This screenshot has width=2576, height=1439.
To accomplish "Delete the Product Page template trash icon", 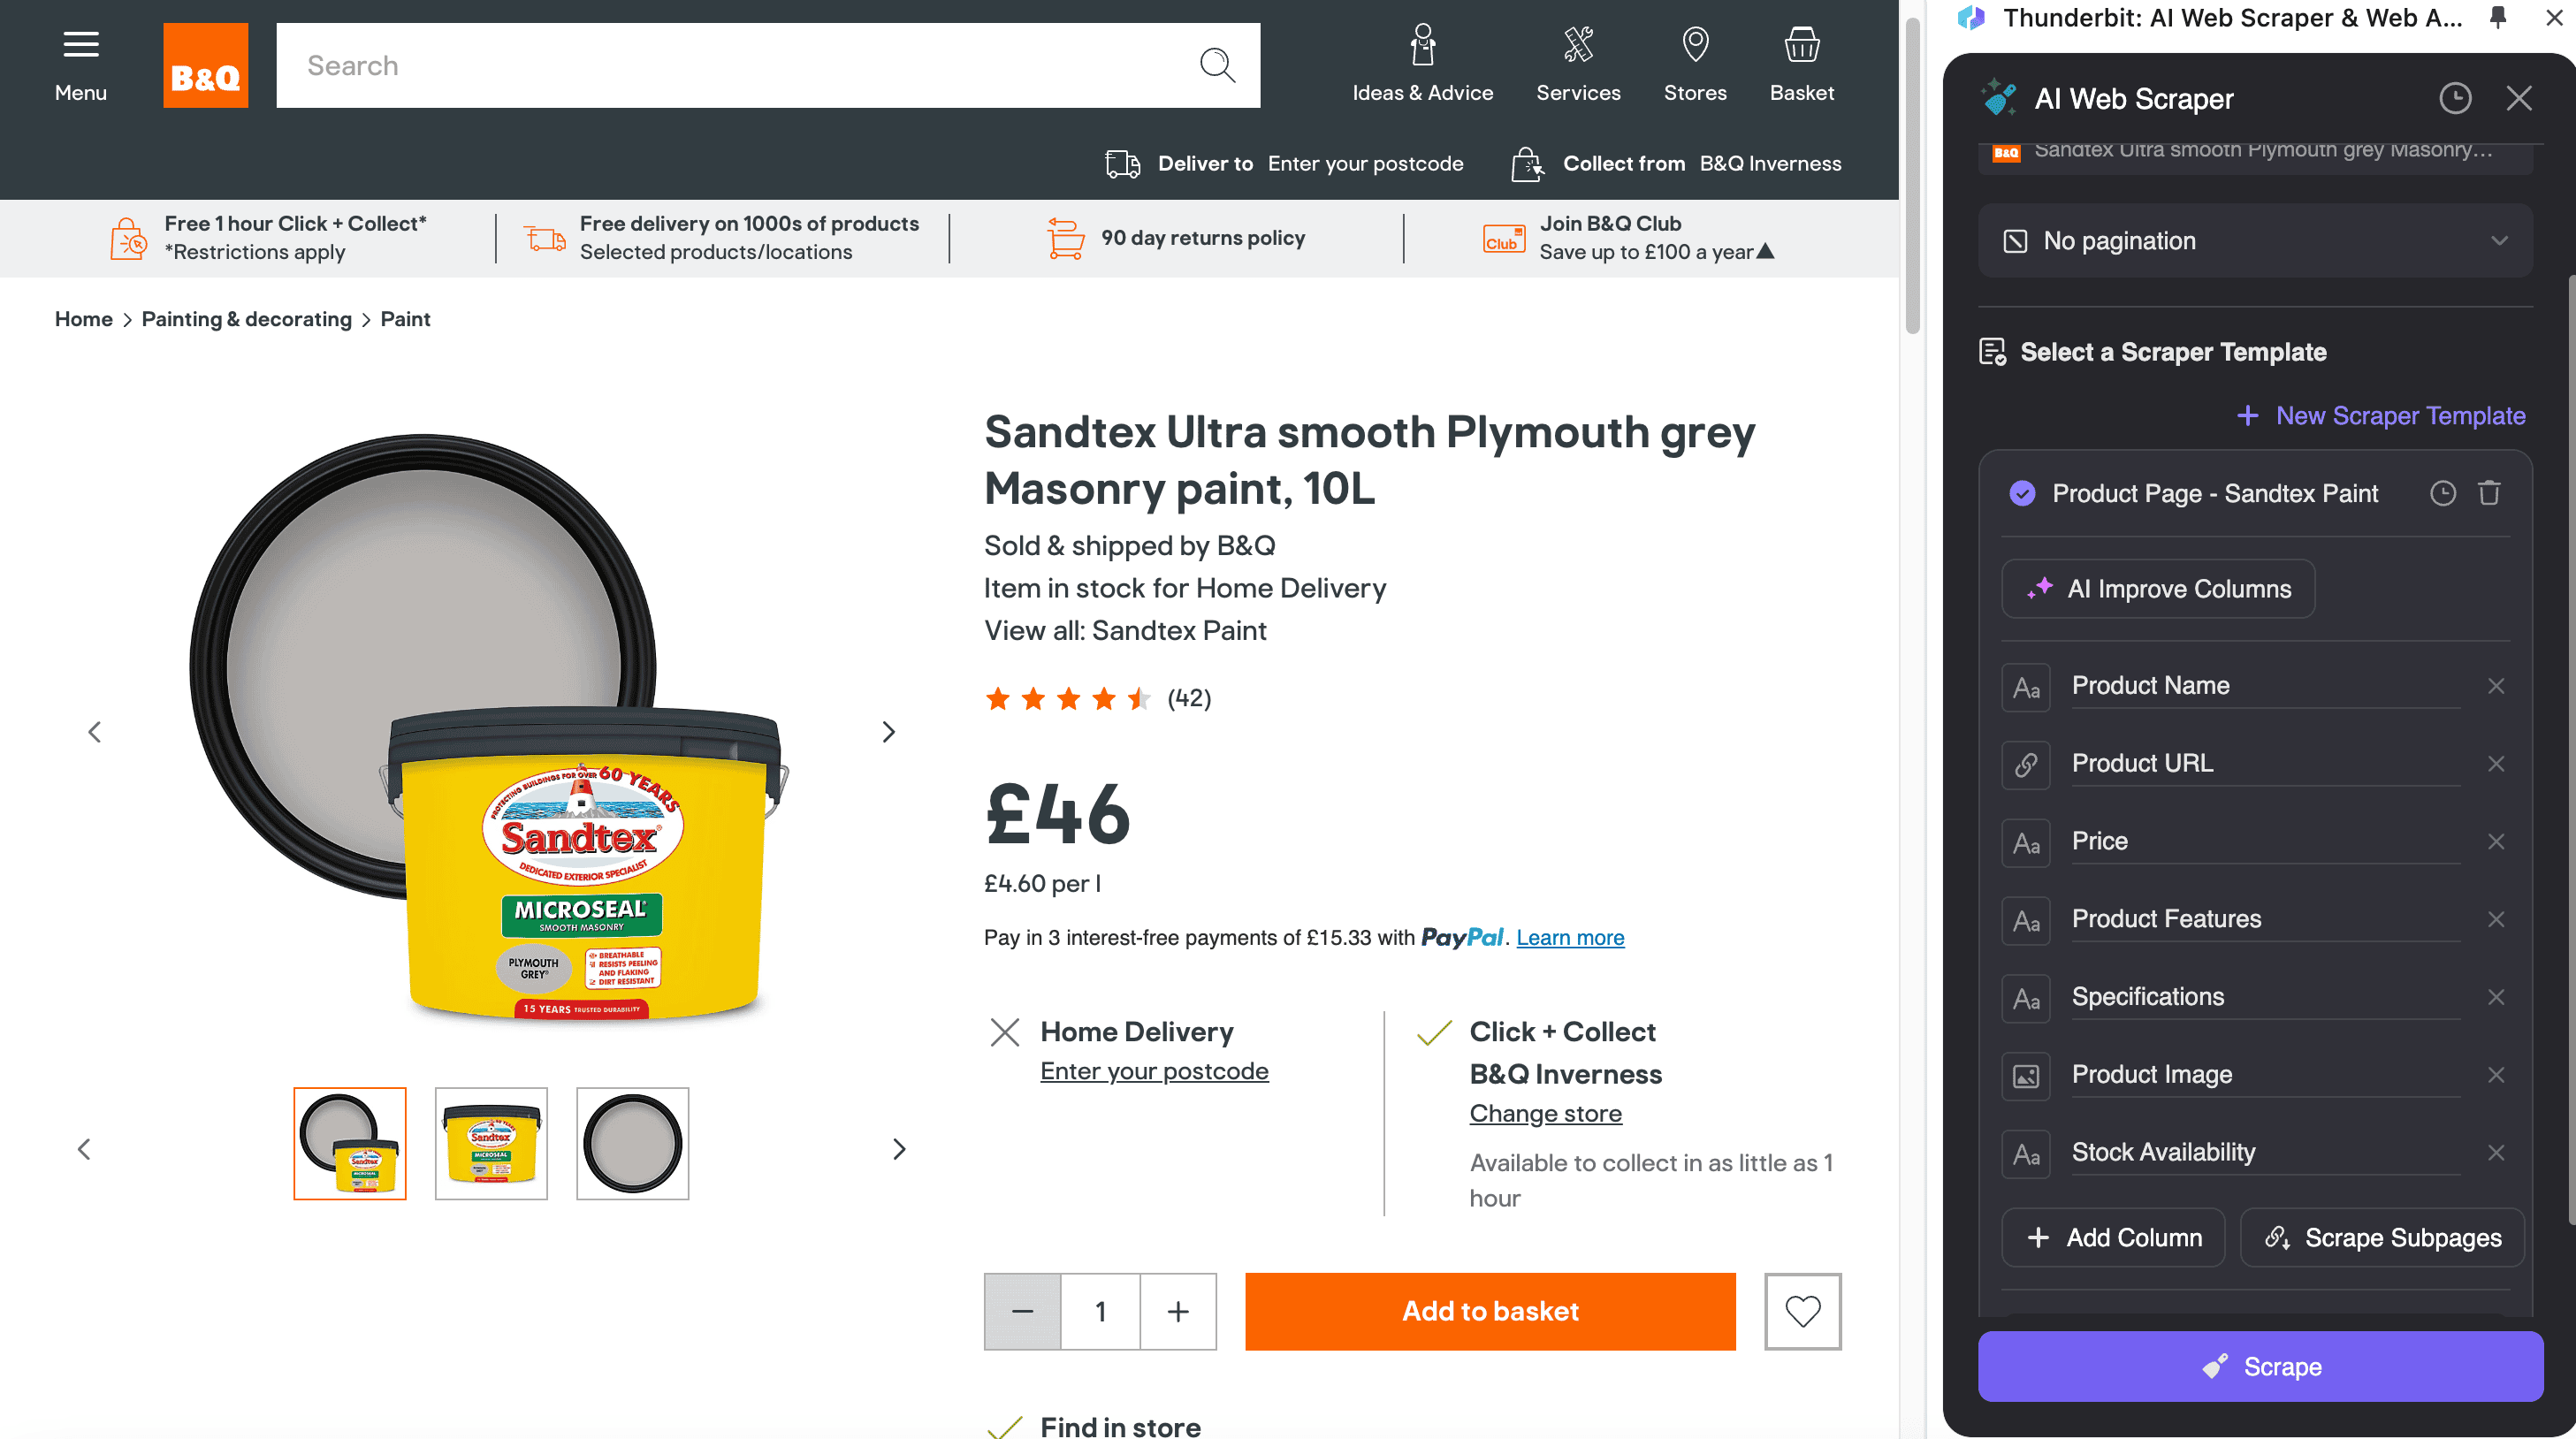I will 2489,493.
